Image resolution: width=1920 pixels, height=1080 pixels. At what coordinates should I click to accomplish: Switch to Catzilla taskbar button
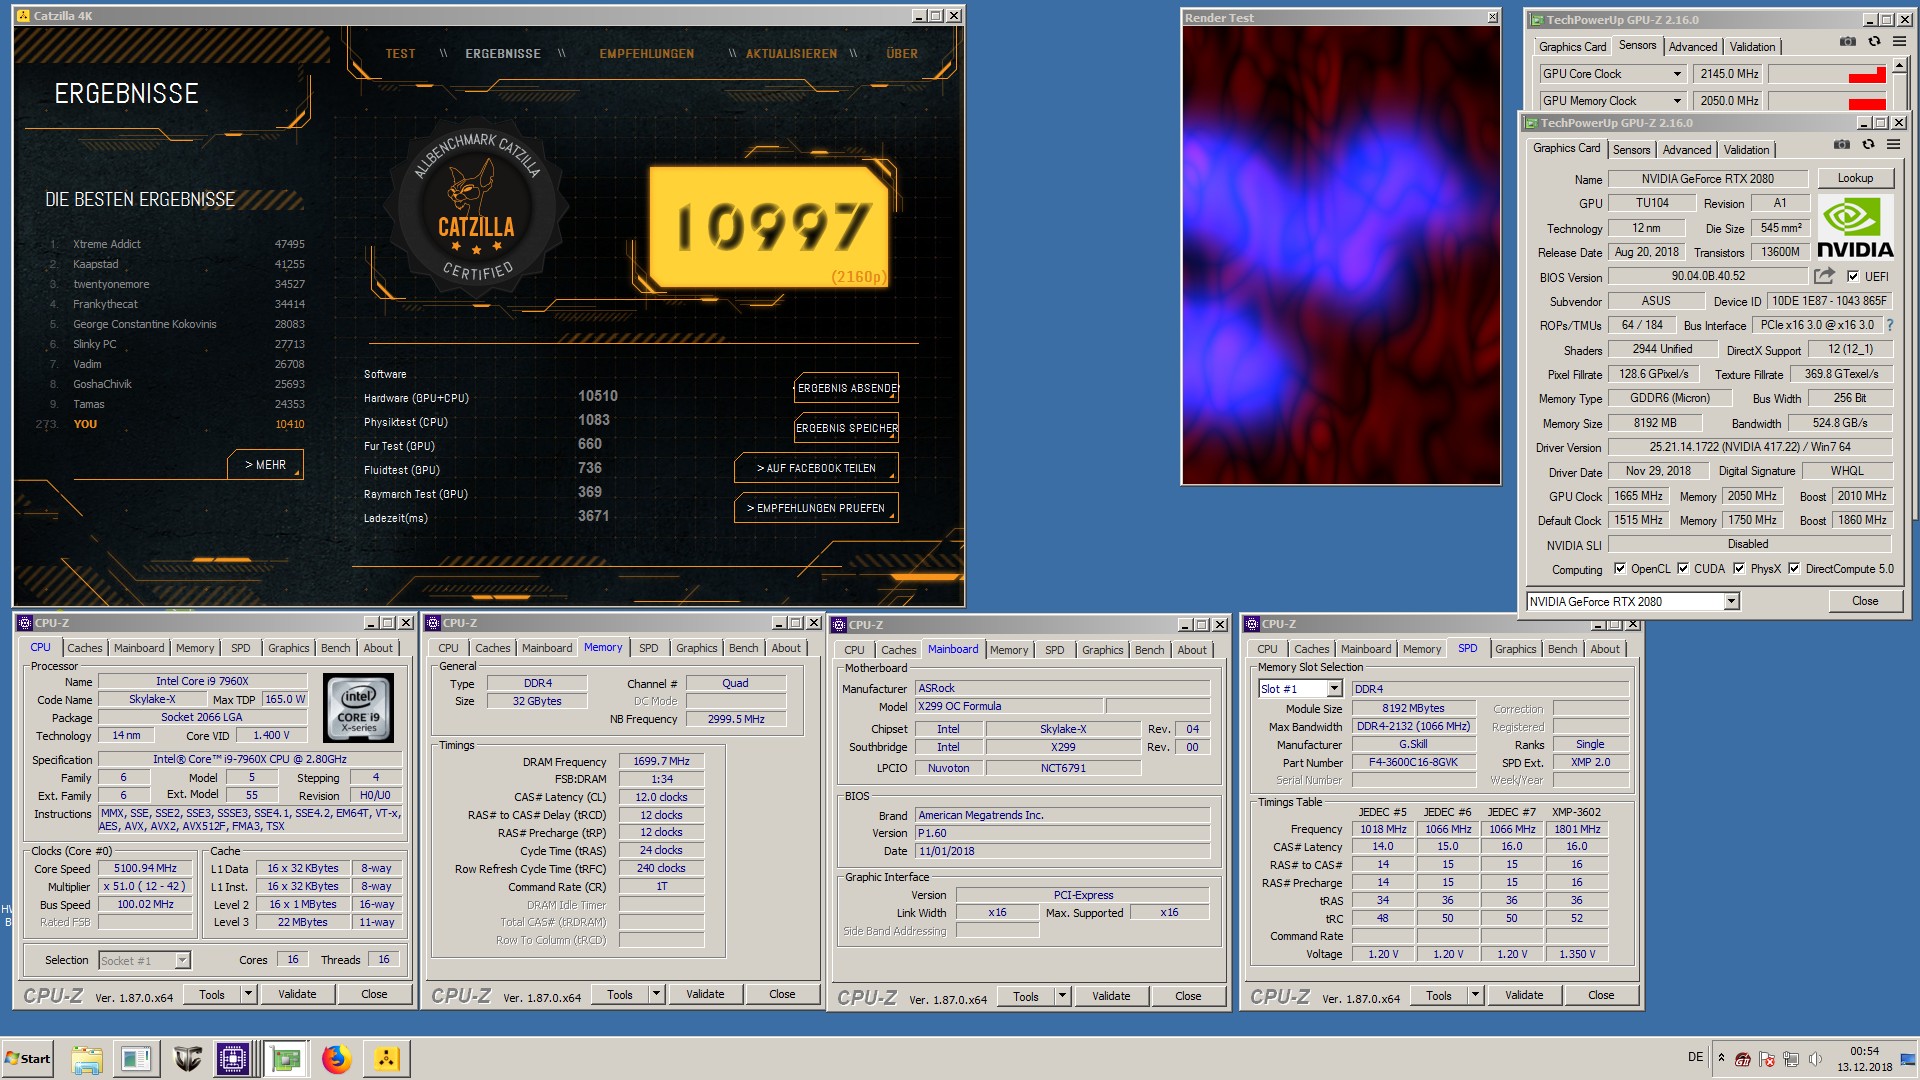[387, 1059]
